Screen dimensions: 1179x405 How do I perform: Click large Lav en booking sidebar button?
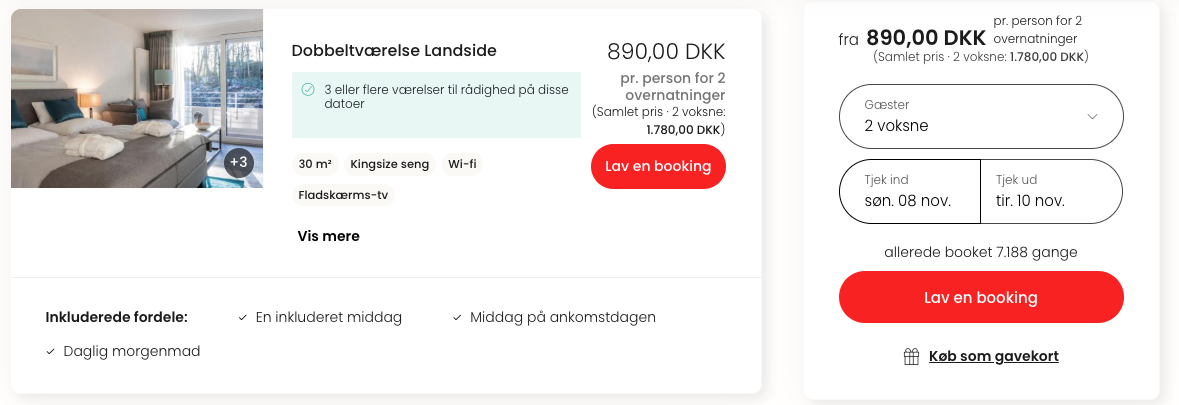point(980,297)
